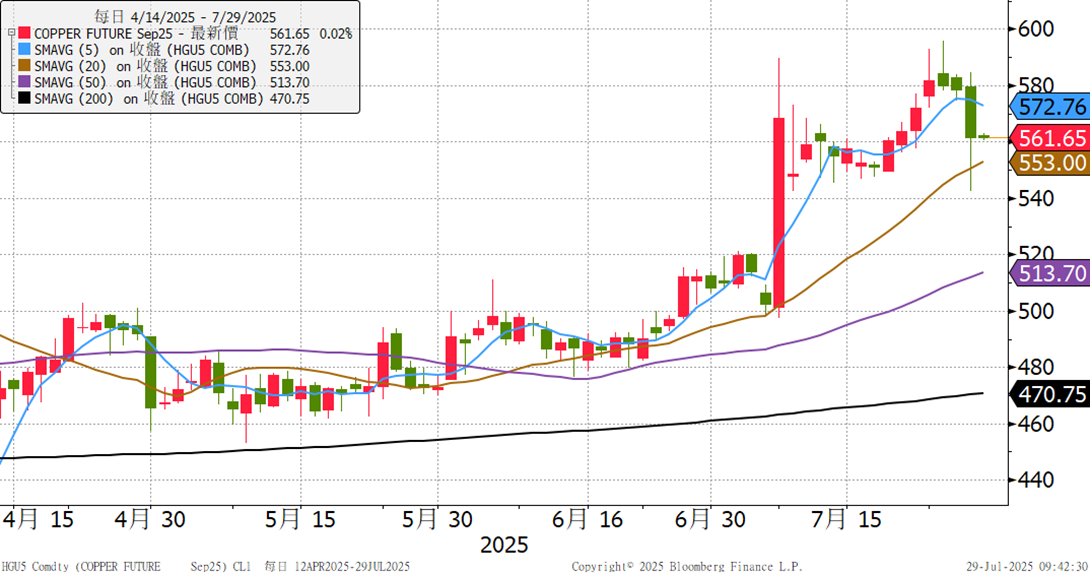Image resolution: width=1090 pixels, height=574 pixels.
Task: Click the 4月 15 date axis label
Action: click(x=39, y=520)
